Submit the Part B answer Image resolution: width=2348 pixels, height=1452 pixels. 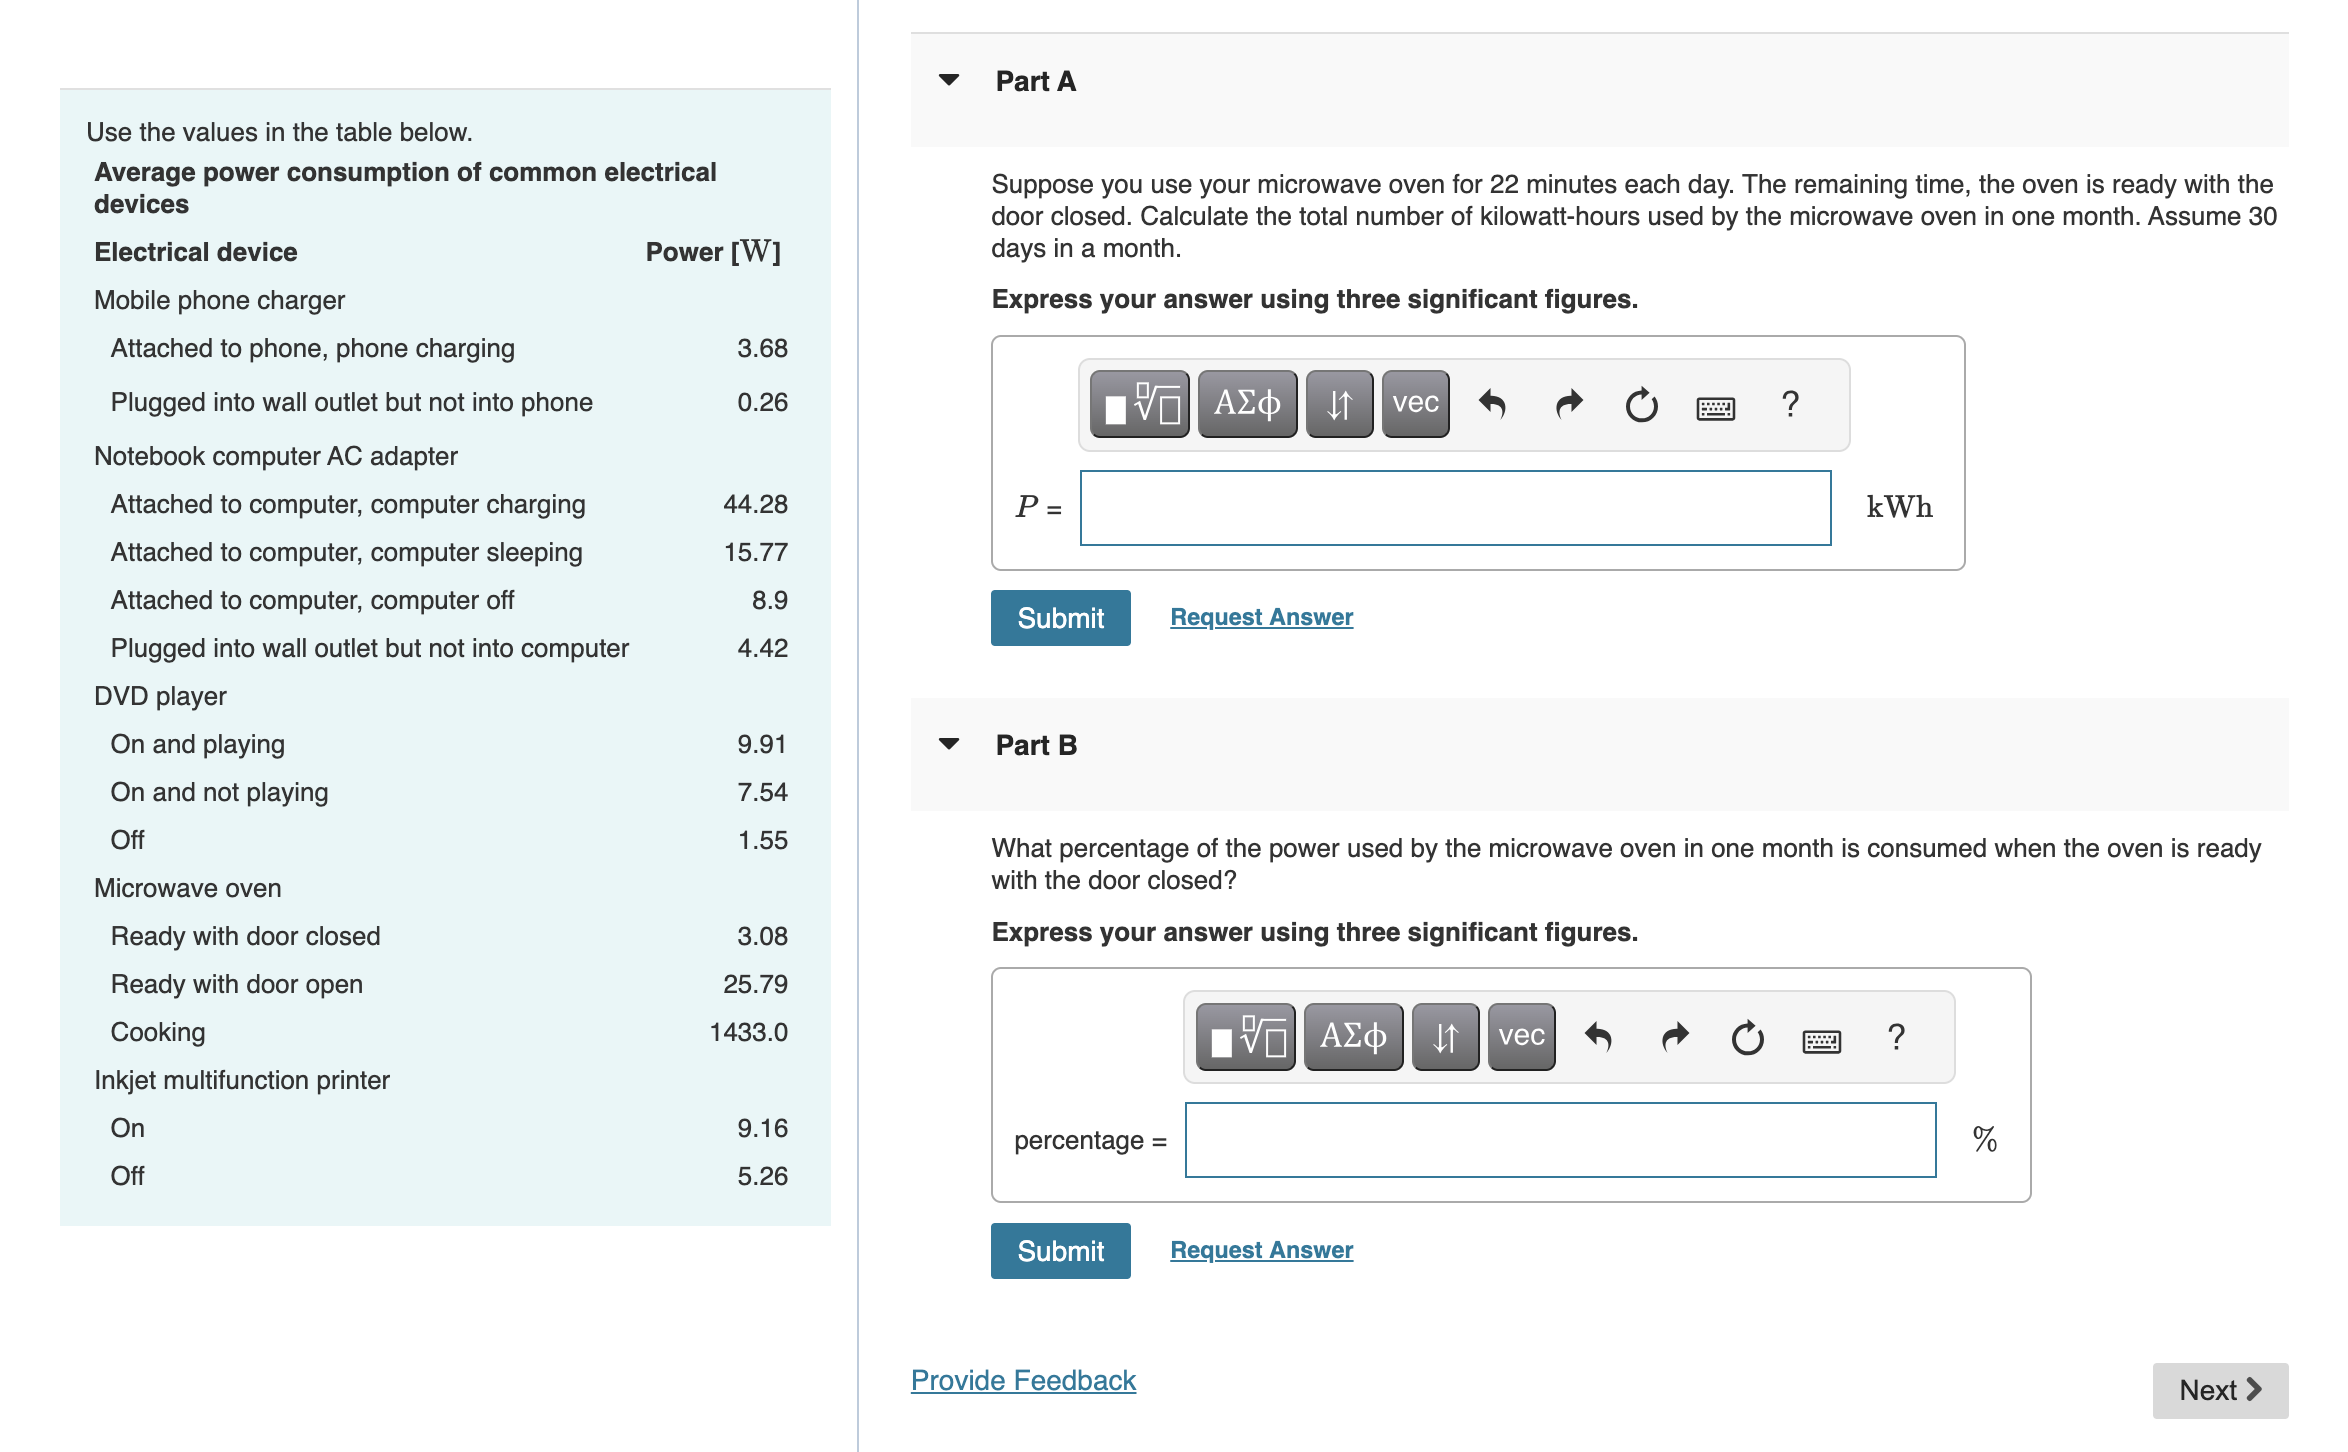point(1060,1250)
